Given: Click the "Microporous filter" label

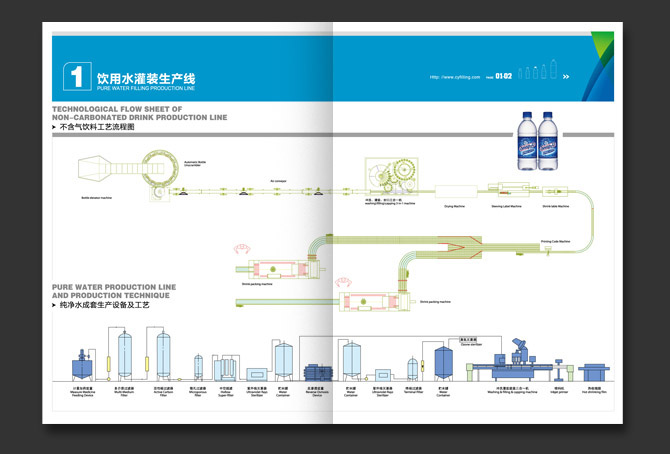Looking at the screenshot, I should [198, 392].
